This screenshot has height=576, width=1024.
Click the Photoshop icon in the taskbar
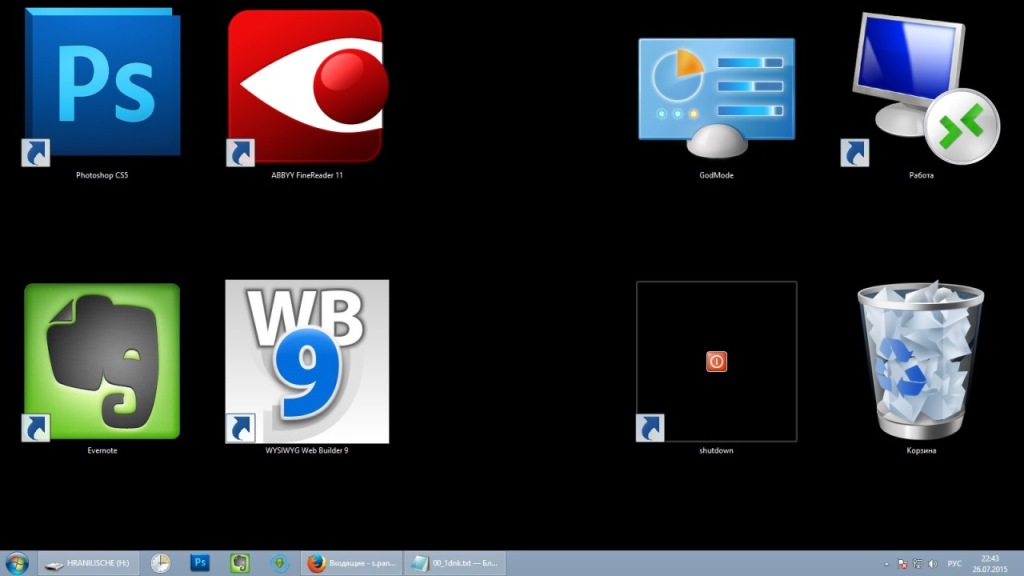(200, 563)
